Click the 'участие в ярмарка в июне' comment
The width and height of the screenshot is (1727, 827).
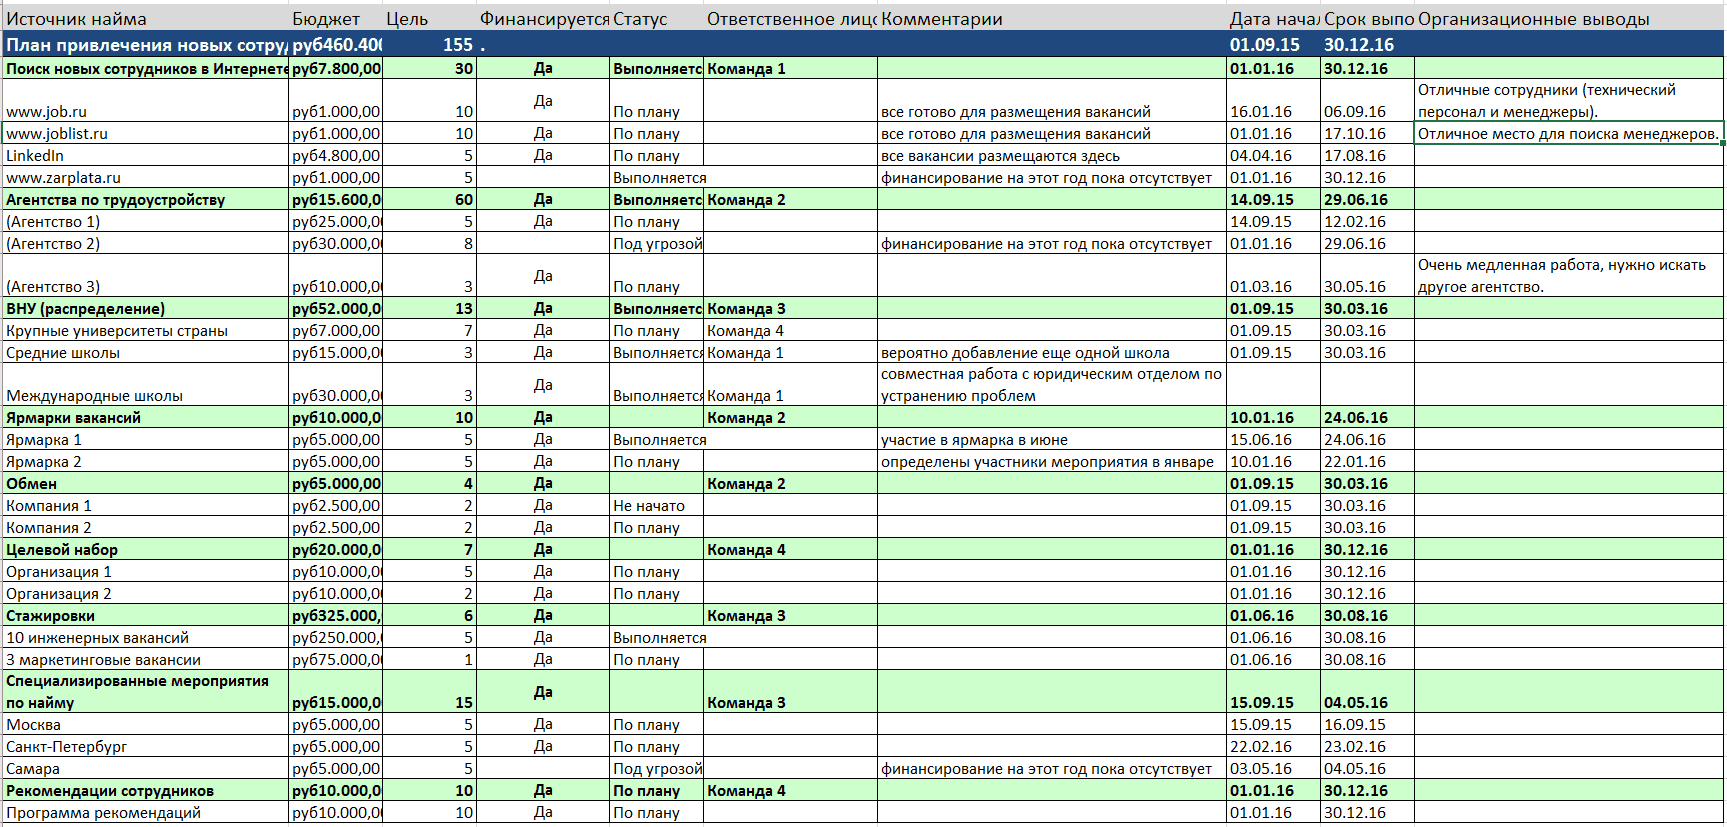pos(1052,439)
